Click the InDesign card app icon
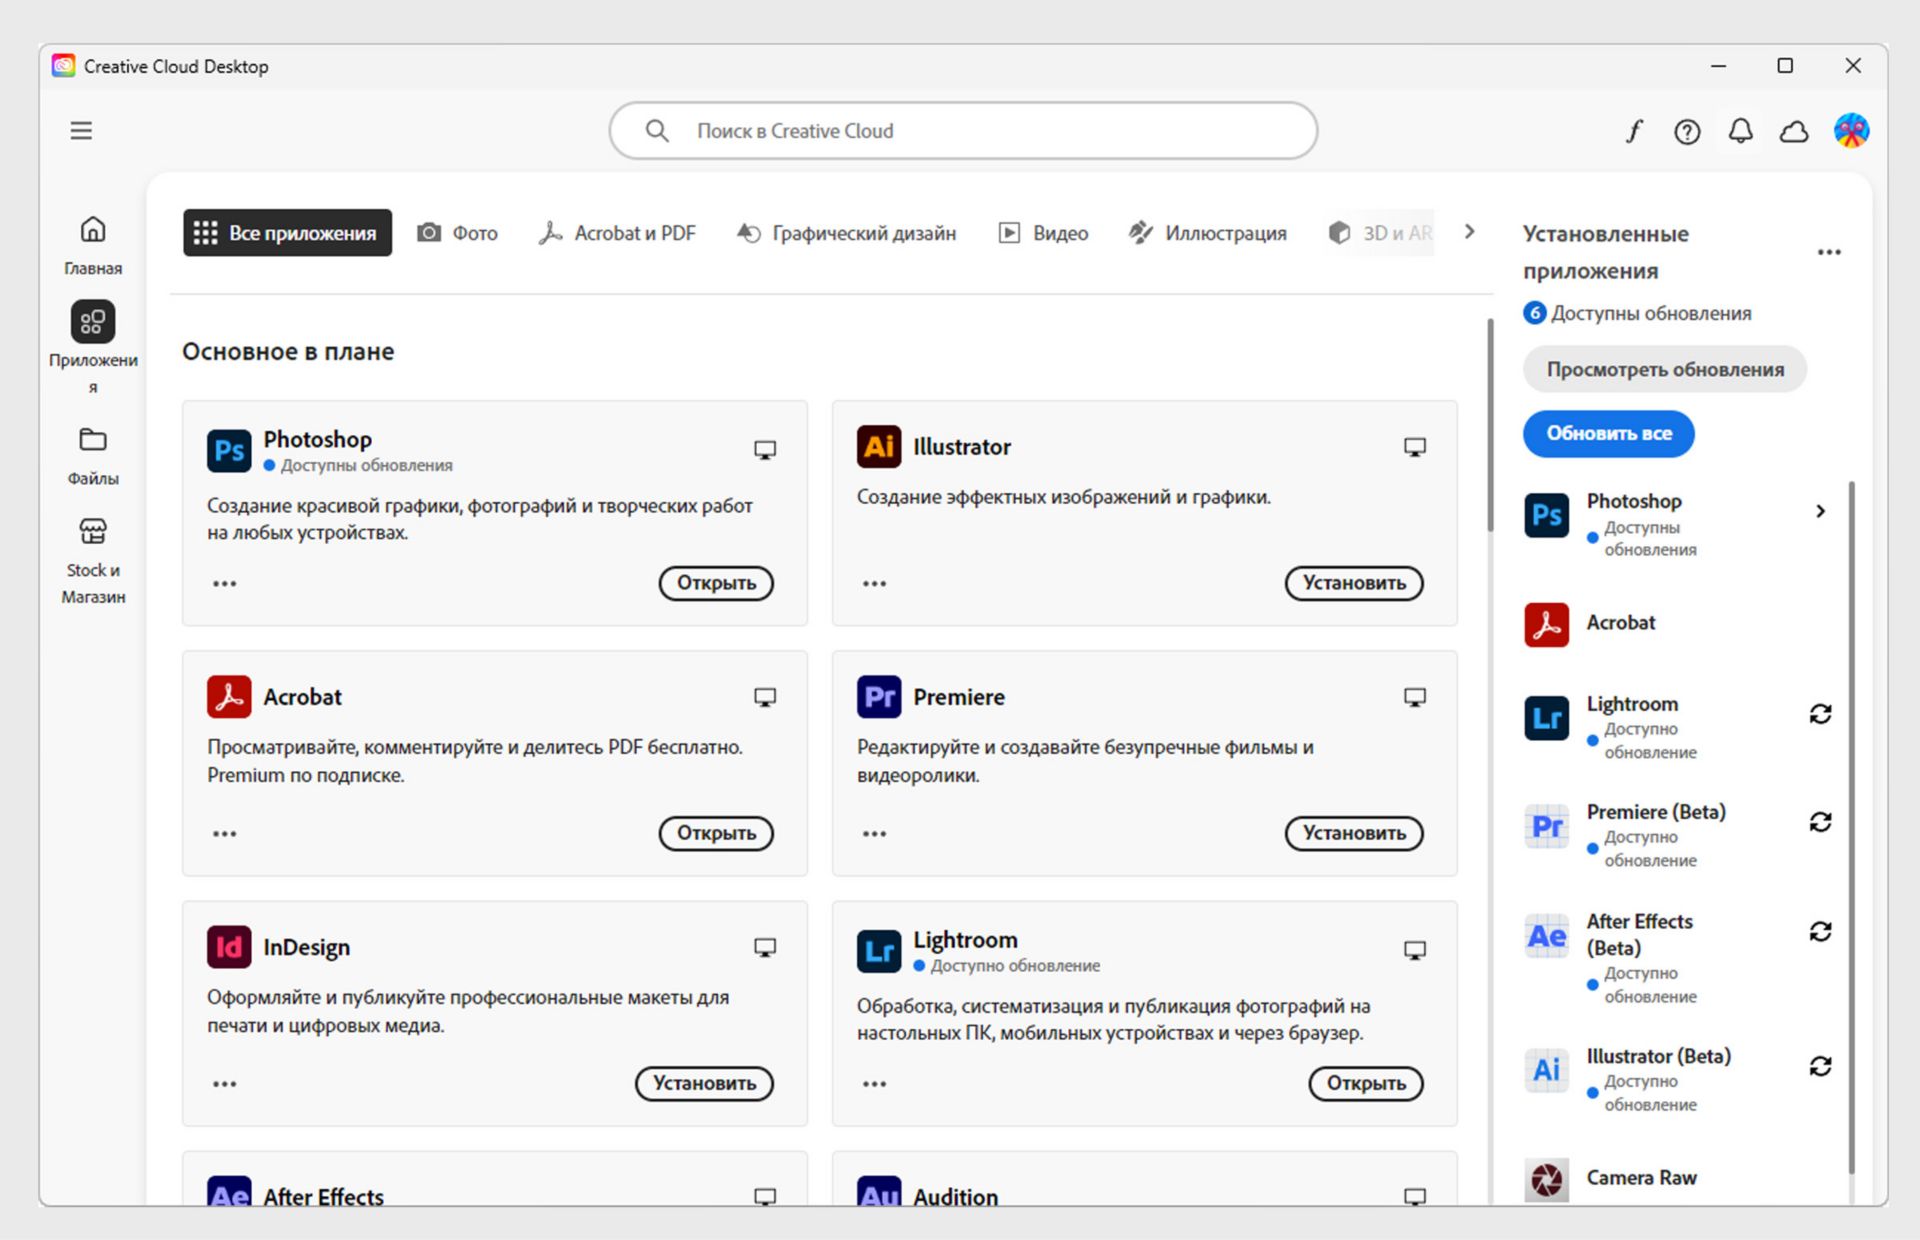 [x=229, y=947]
